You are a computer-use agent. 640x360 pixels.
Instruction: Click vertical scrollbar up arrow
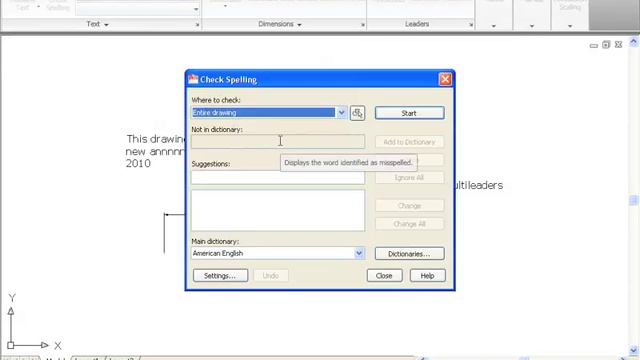pos(633,41)
